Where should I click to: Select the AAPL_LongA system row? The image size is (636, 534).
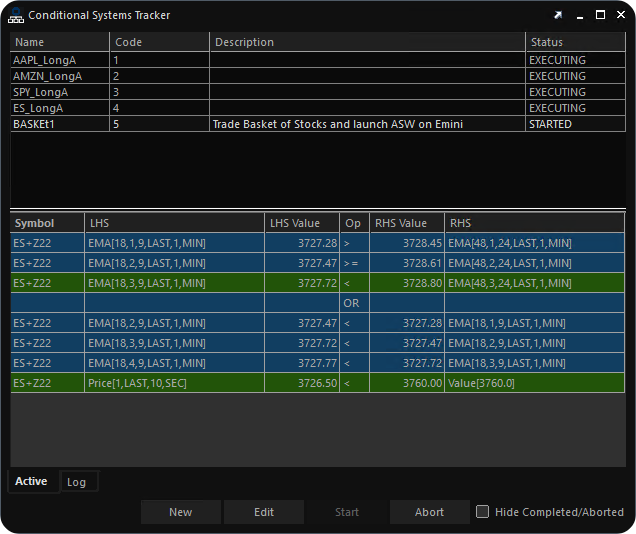tap(318, 60)
